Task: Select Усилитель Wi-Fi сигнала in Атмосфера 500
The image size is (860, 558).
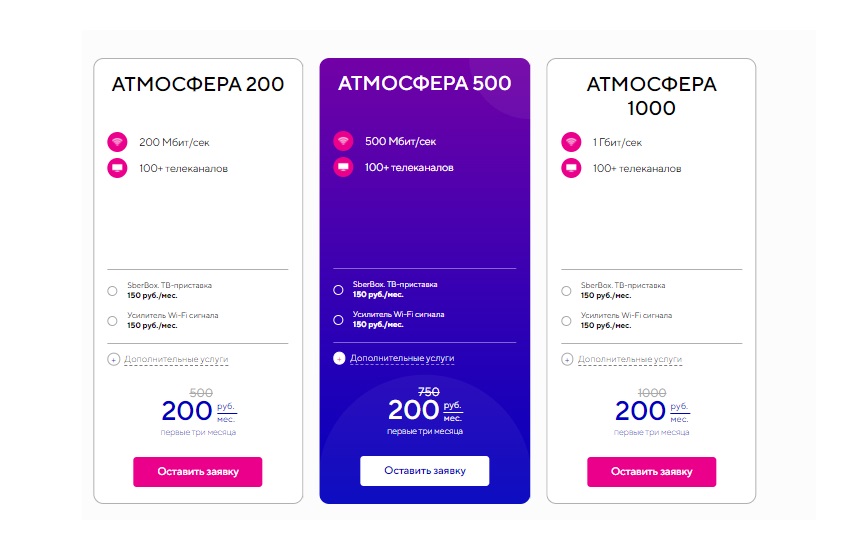Action: click(338, 320)
